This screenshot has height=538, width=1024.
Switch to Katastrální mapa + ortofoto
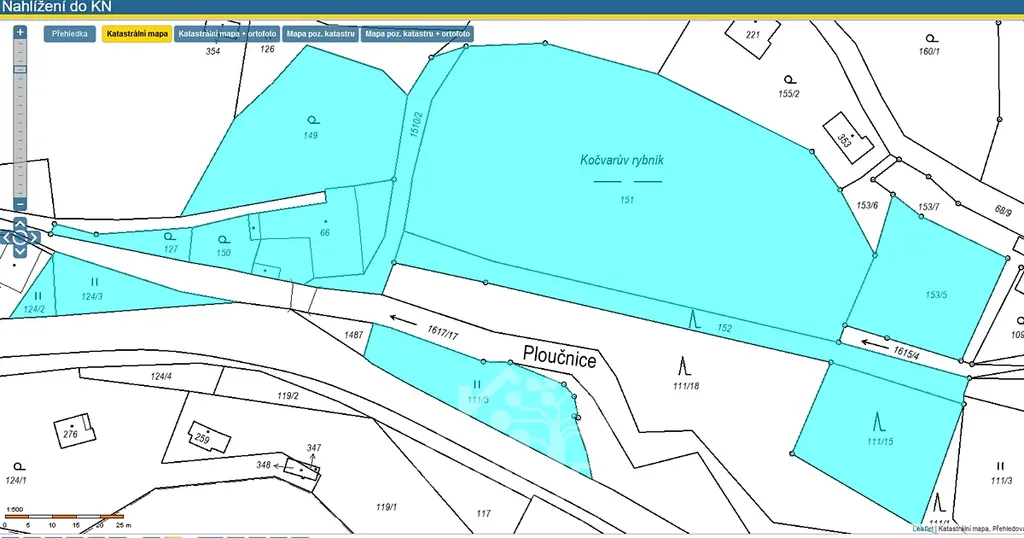227,34
